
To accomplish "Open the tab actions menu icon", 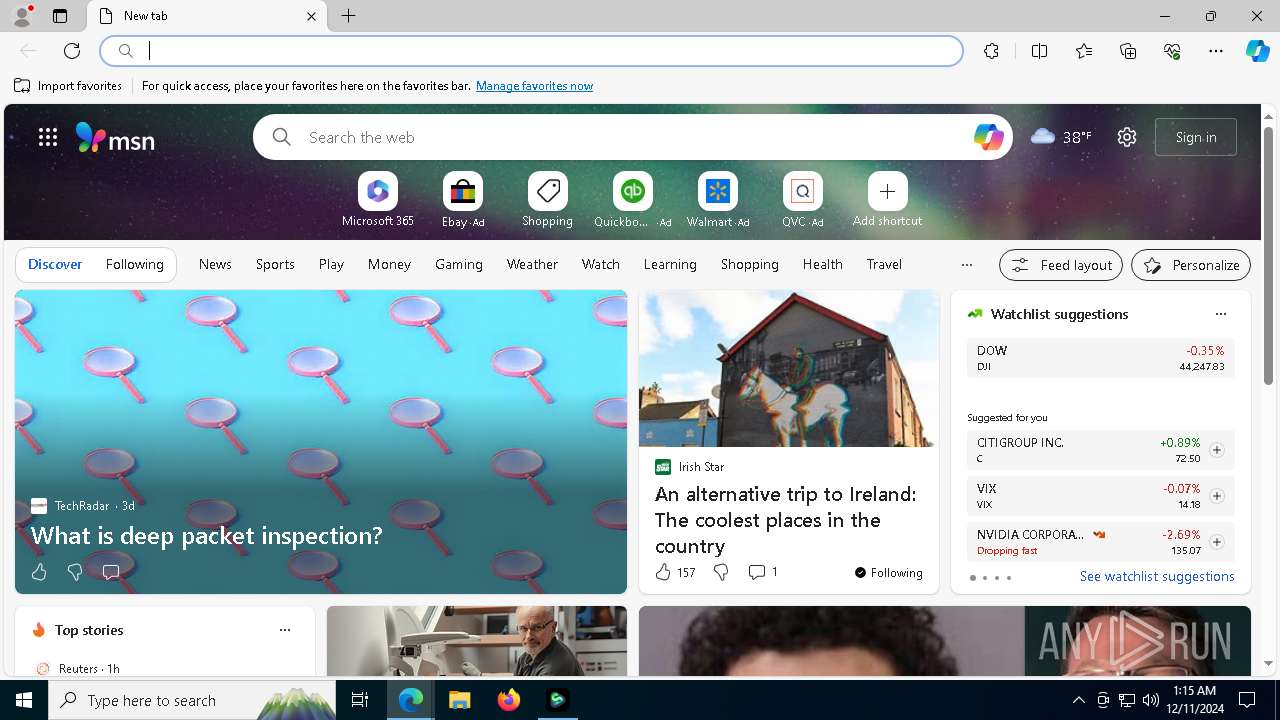I will [60, 16].
